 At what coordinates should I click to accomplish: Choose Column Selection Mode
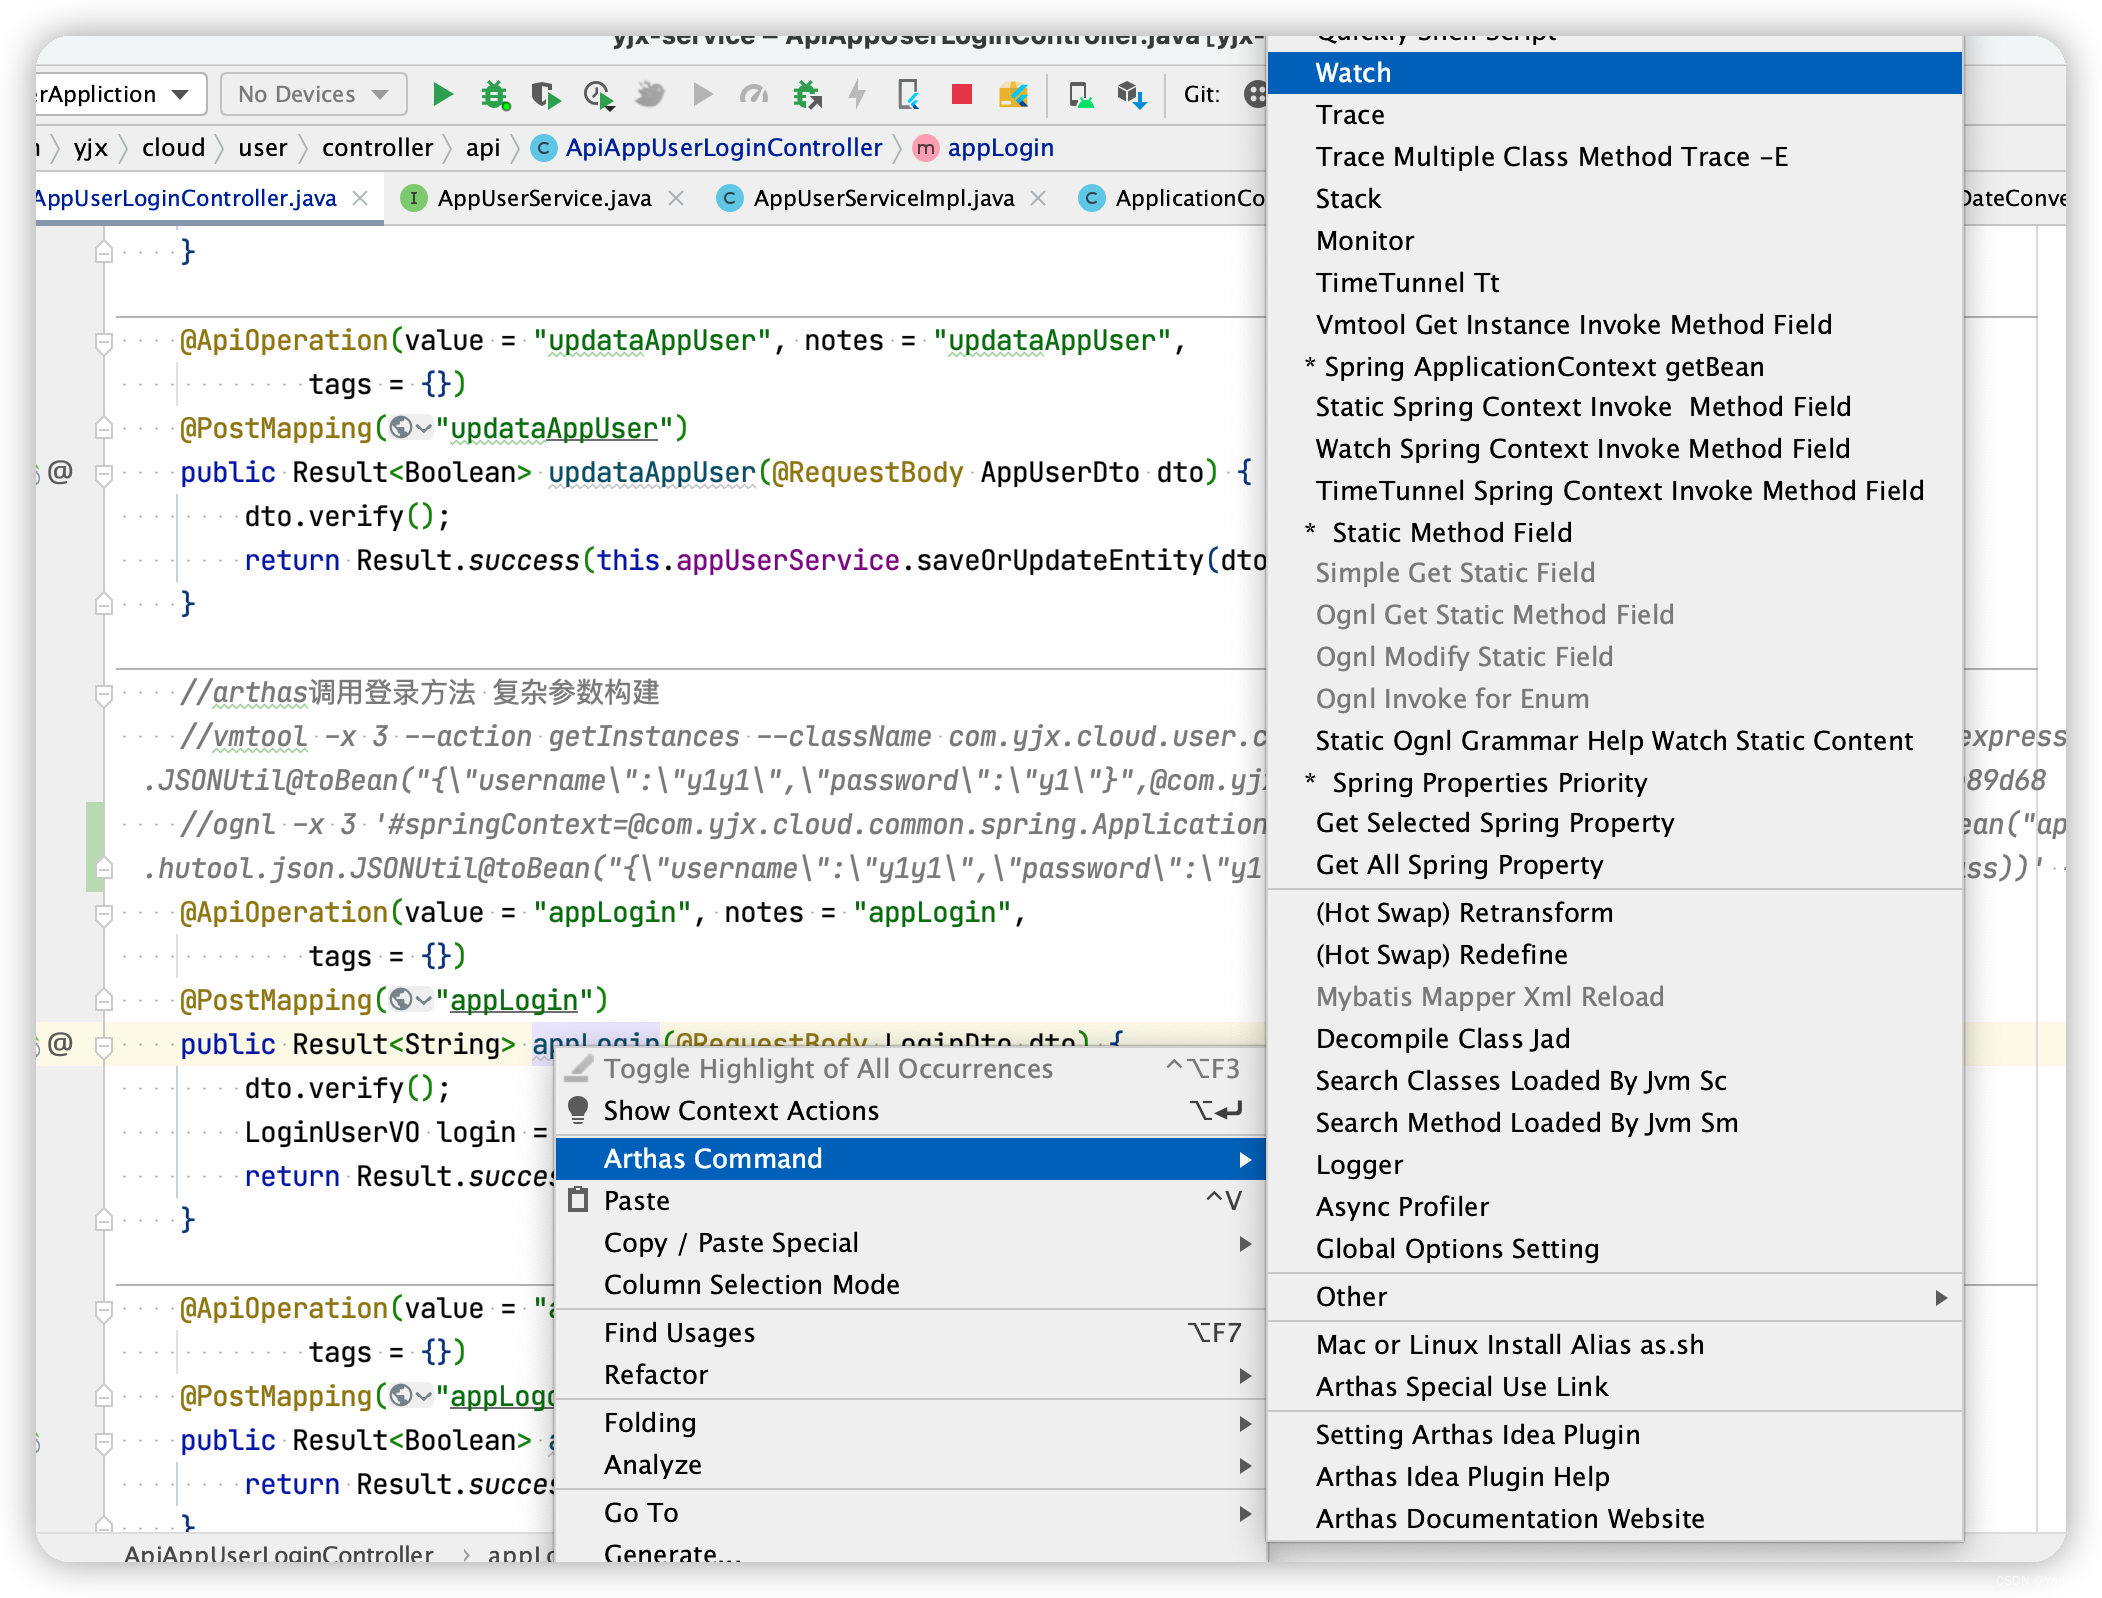pos(910,1285)
